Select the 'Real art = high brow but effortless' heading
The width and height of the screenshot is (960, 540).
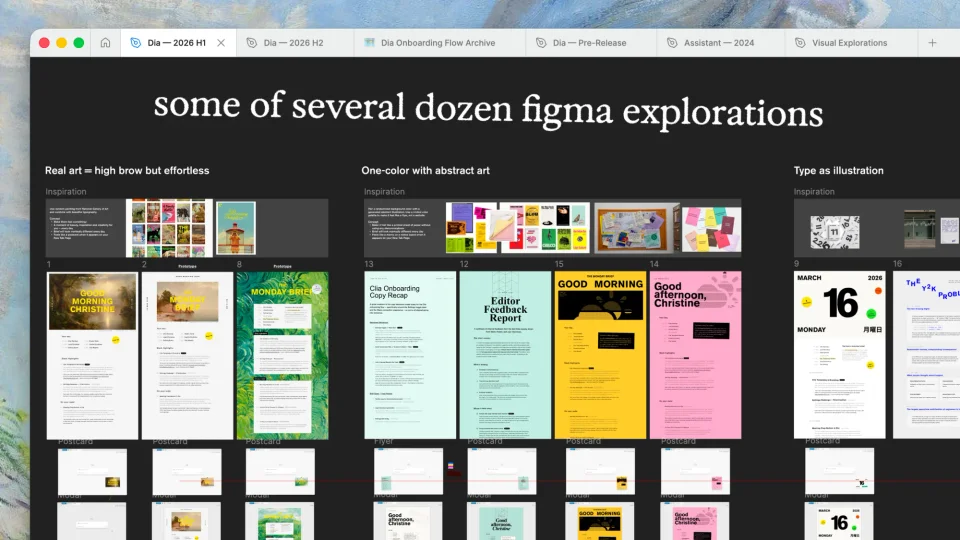click(127, 171)
